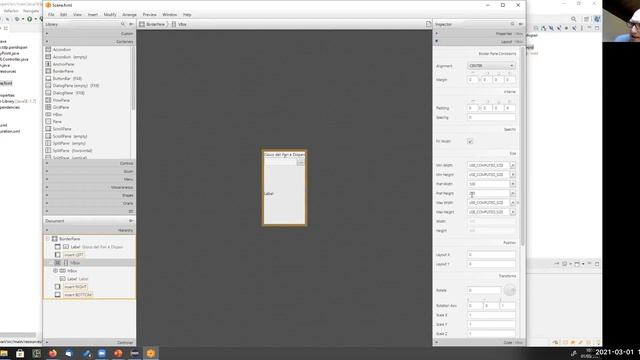Select SplitPane (empty) in the Library

(x=69, y=144)
